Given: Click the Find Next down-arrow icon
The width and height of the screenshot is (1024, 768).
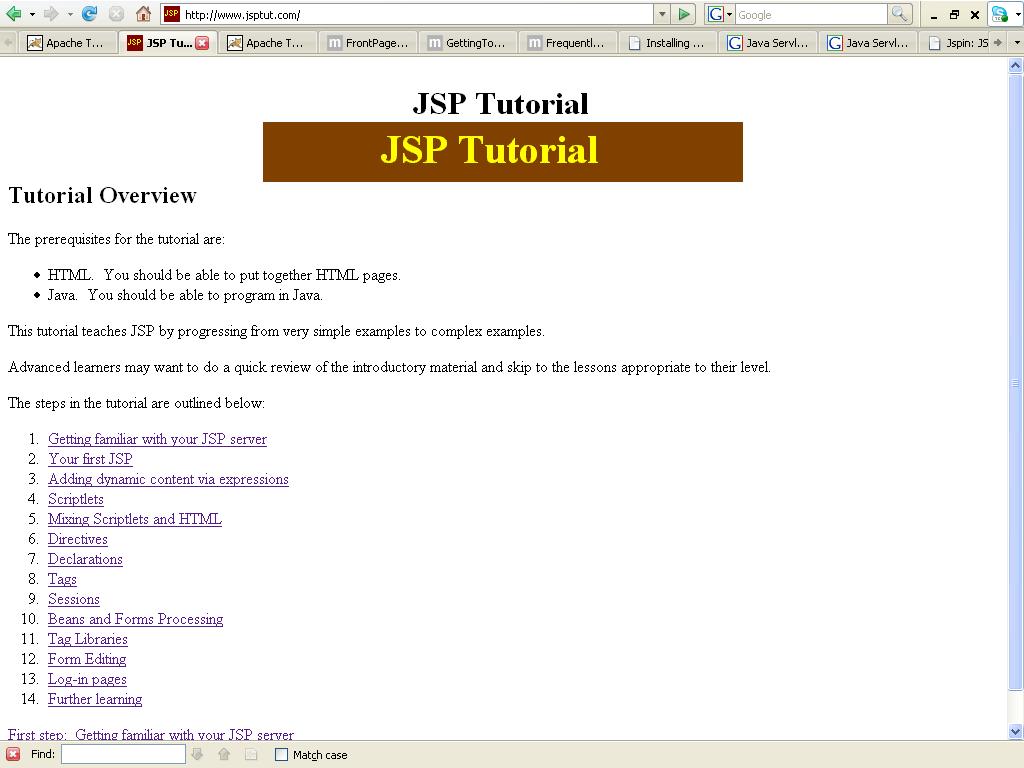Looking at the screenshot, I should pyautogui.click(x=197, y=754).
